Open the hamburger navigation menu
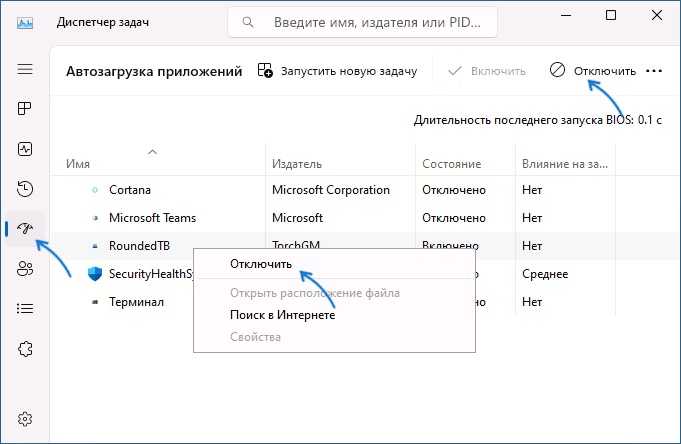 coord(25,69)
